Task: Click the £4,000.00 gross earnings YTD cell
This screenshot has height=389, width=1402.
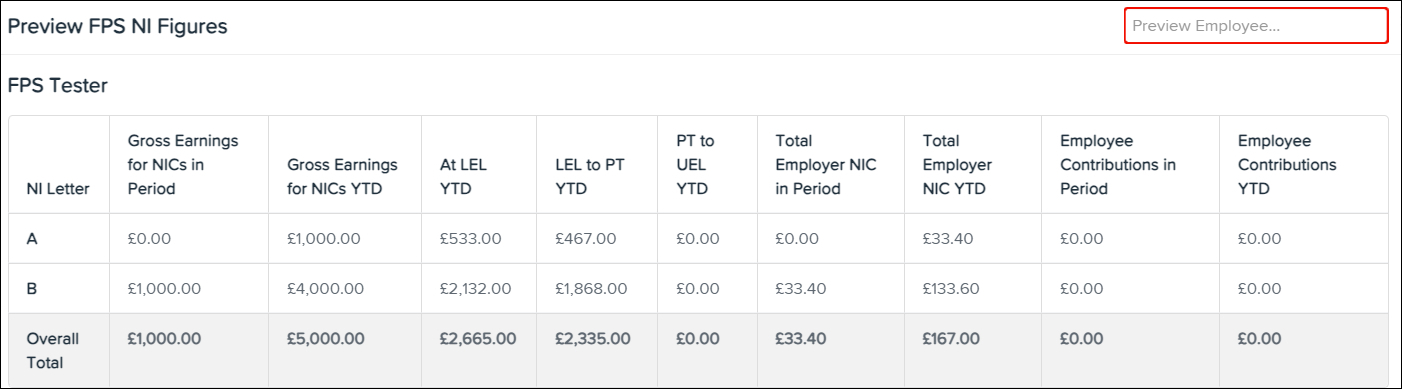Action: (324, 289)
